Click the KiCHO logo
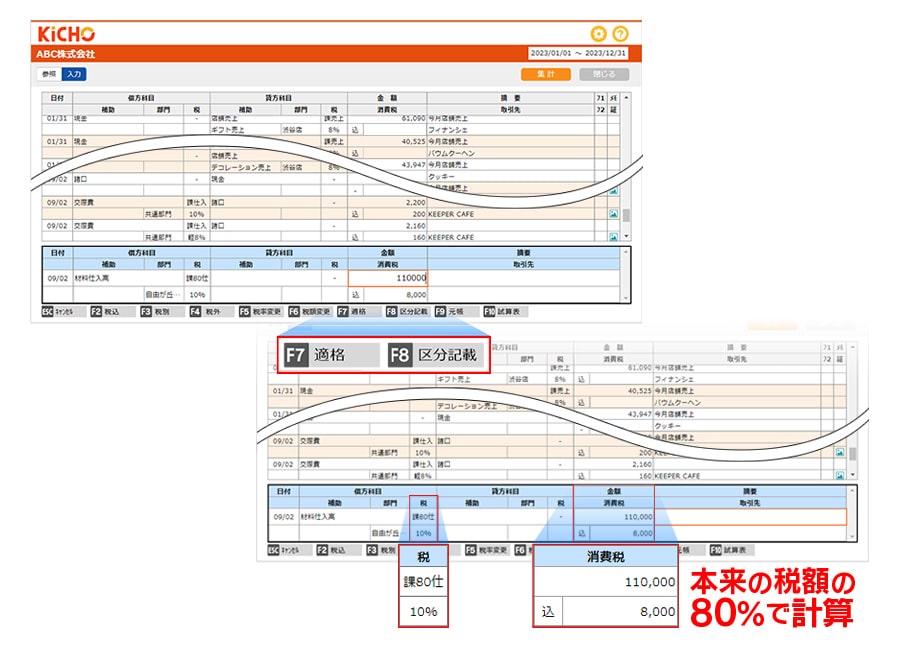 [66, 33]
